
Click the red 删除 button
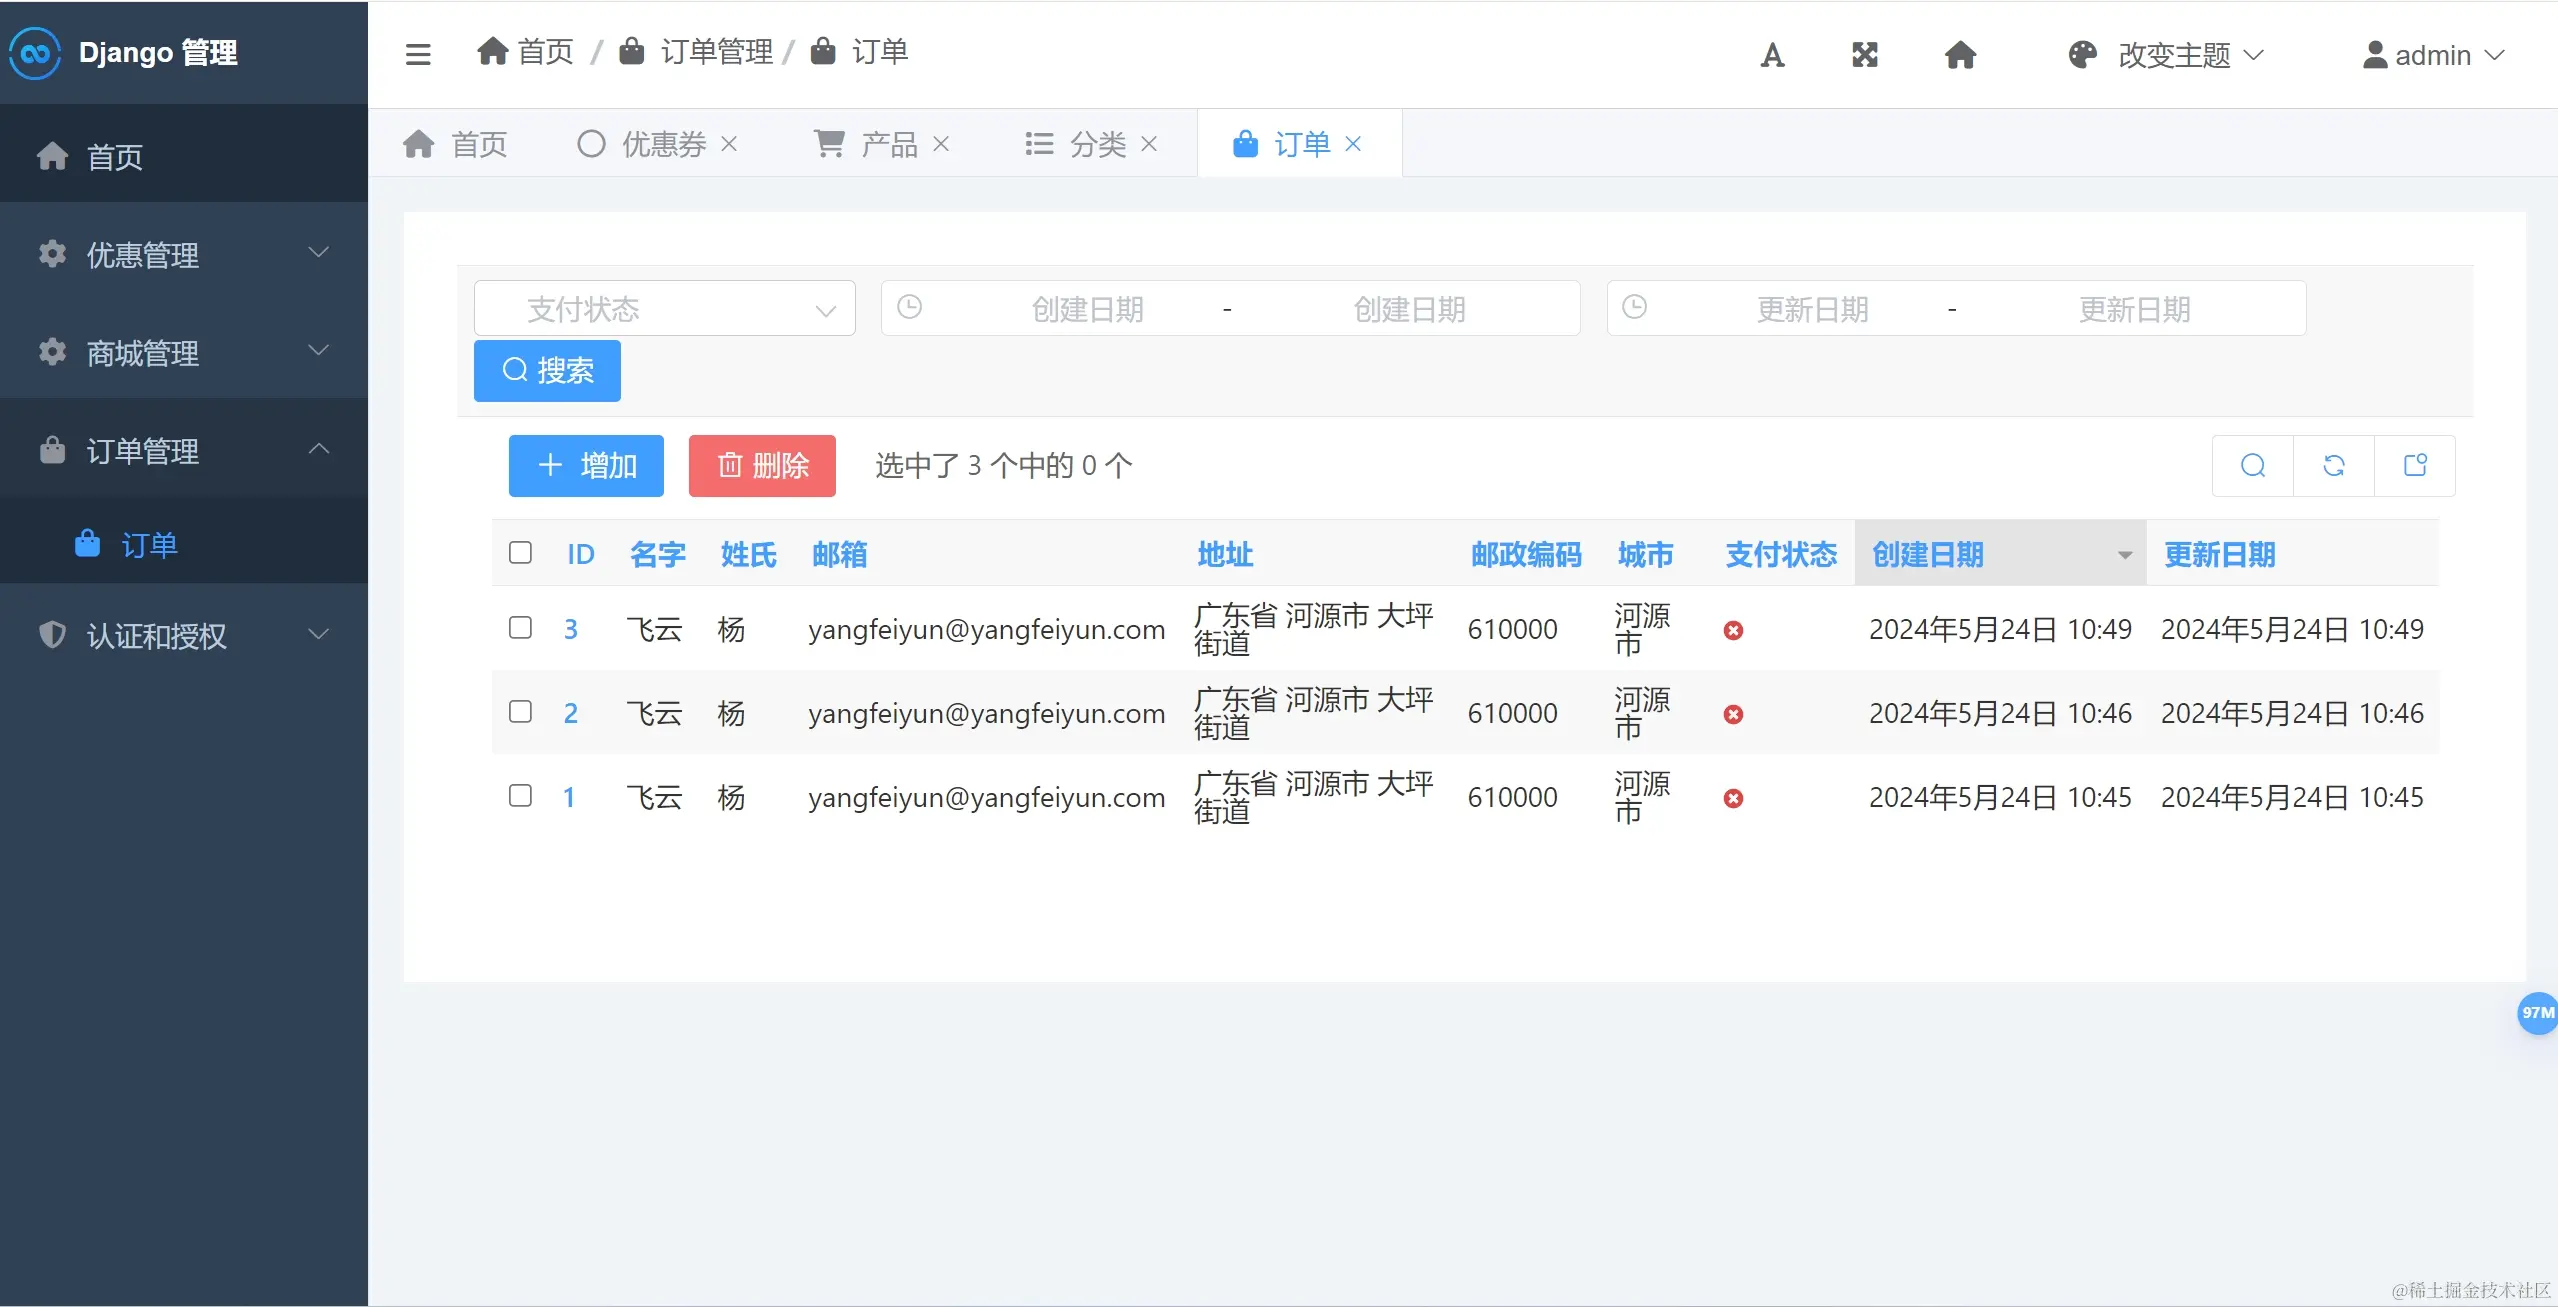tap(762, 466)
